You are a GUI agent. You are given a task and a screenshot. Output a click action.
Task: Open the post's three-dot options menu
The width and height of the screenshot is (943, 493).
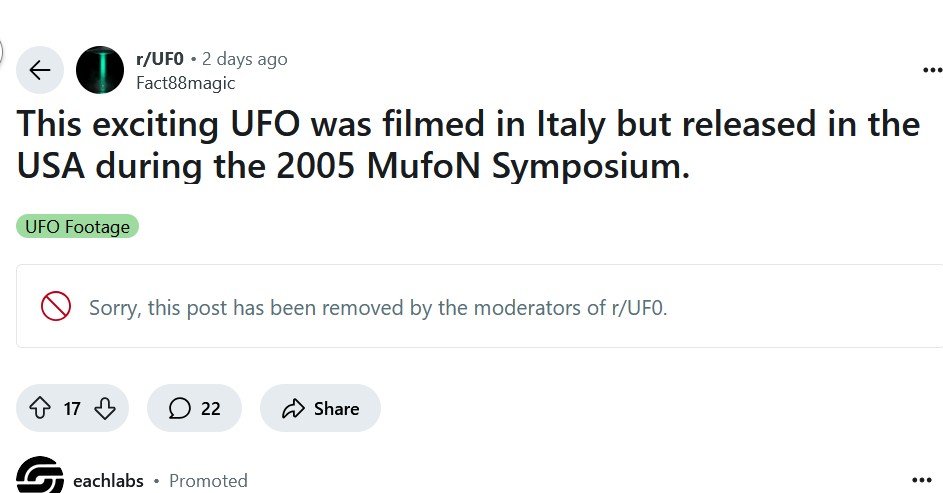[931, 70]
